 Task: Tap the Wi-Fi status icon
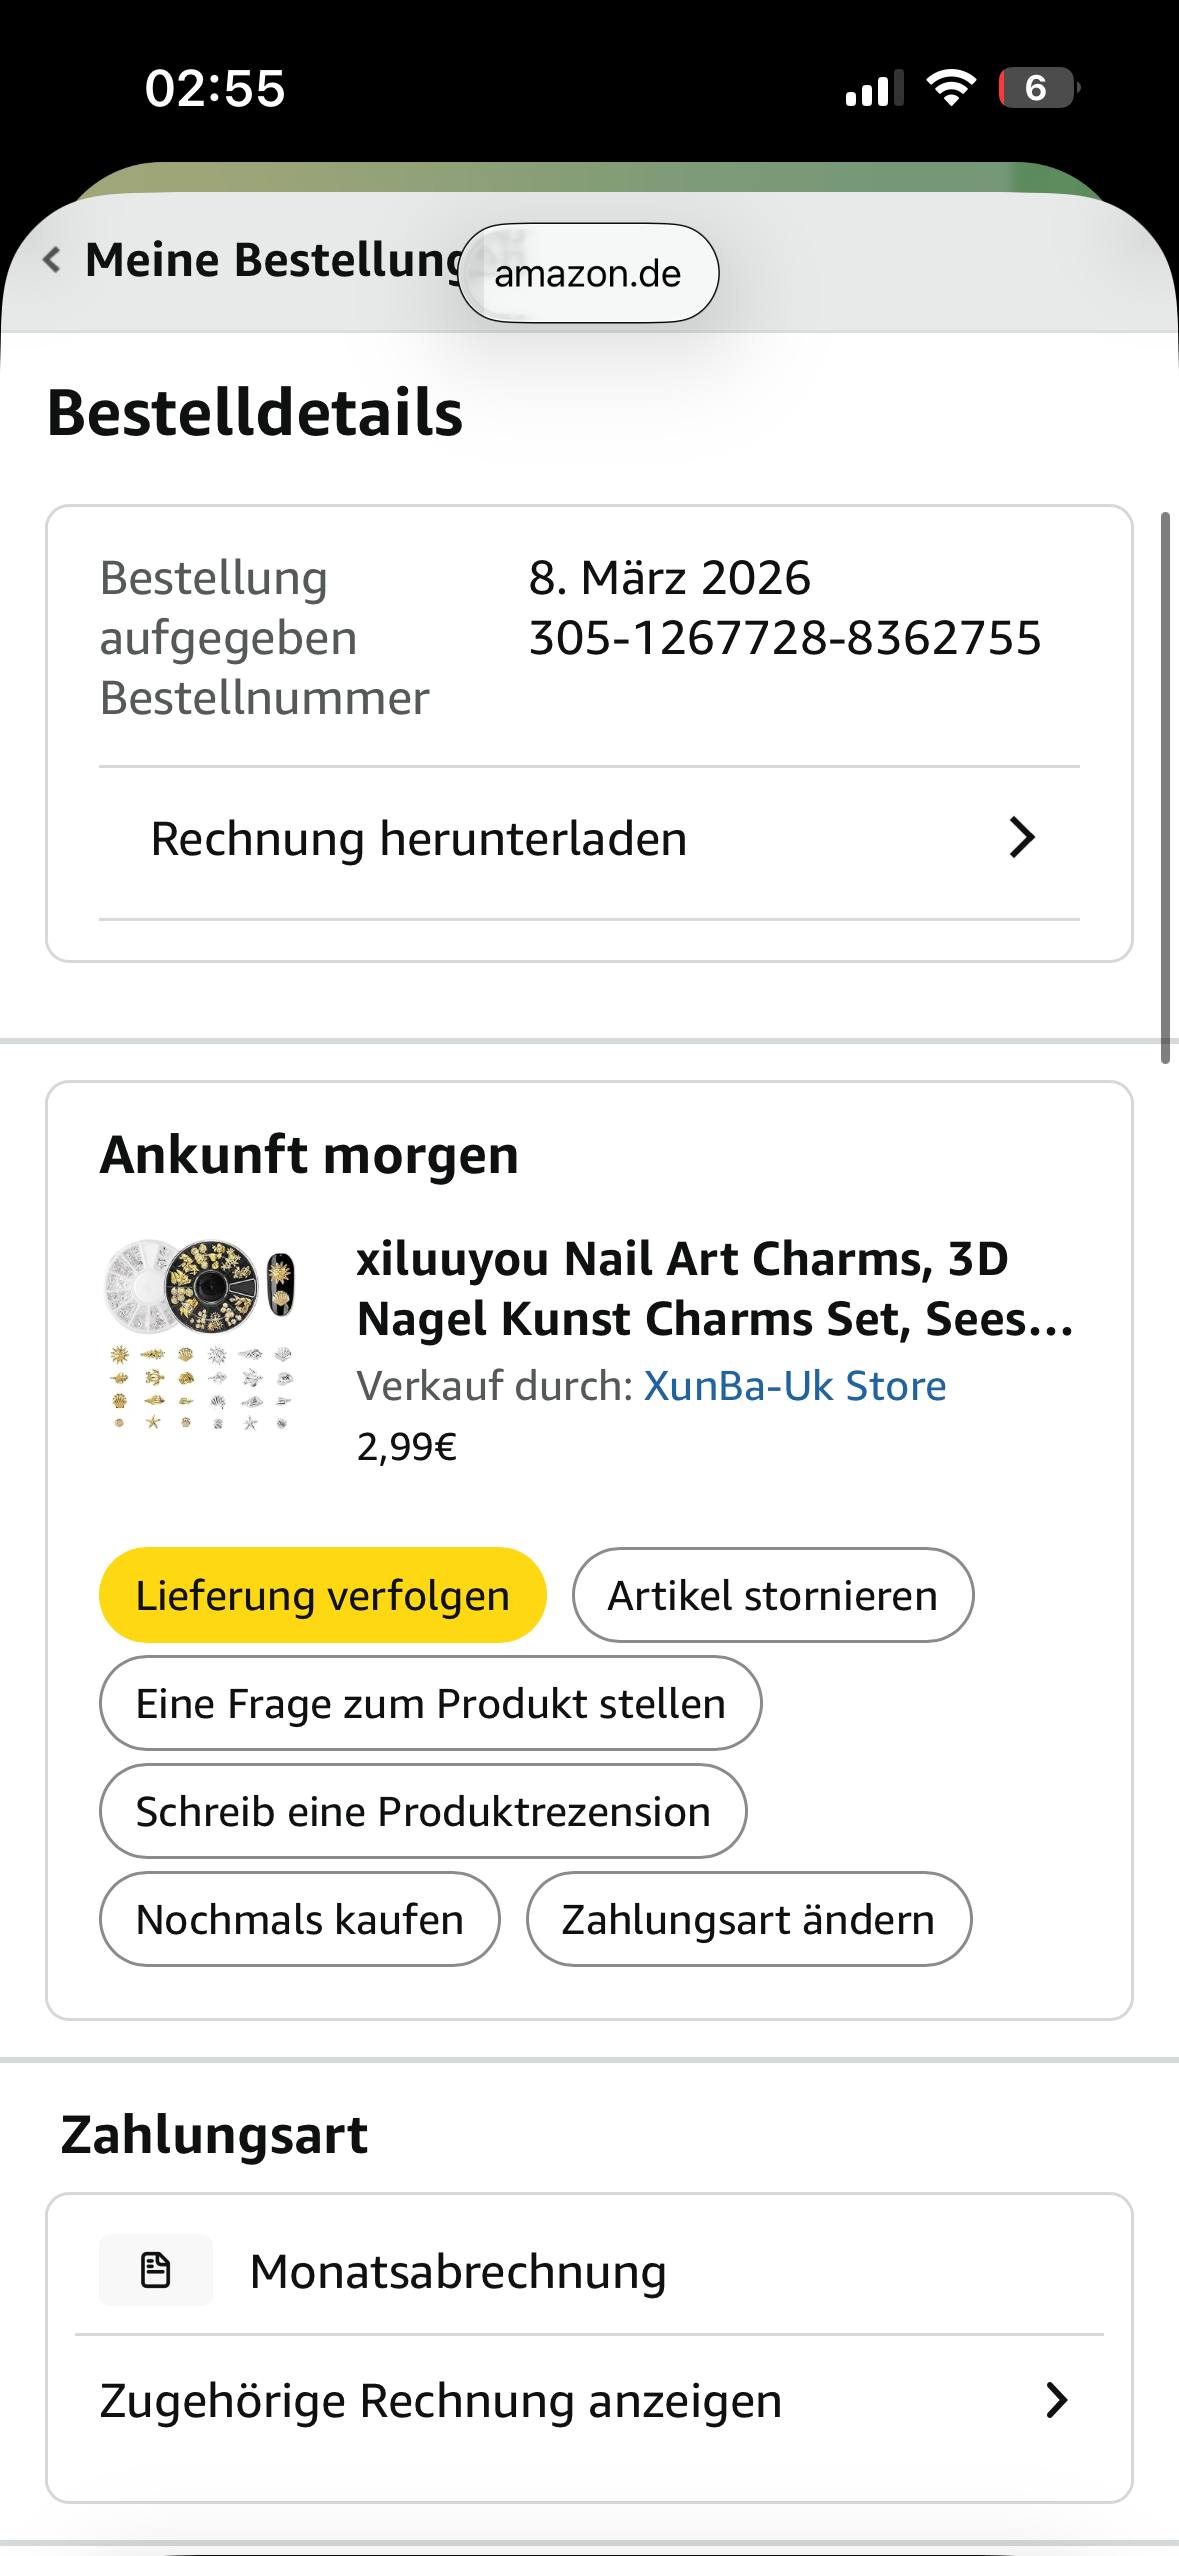951,88
